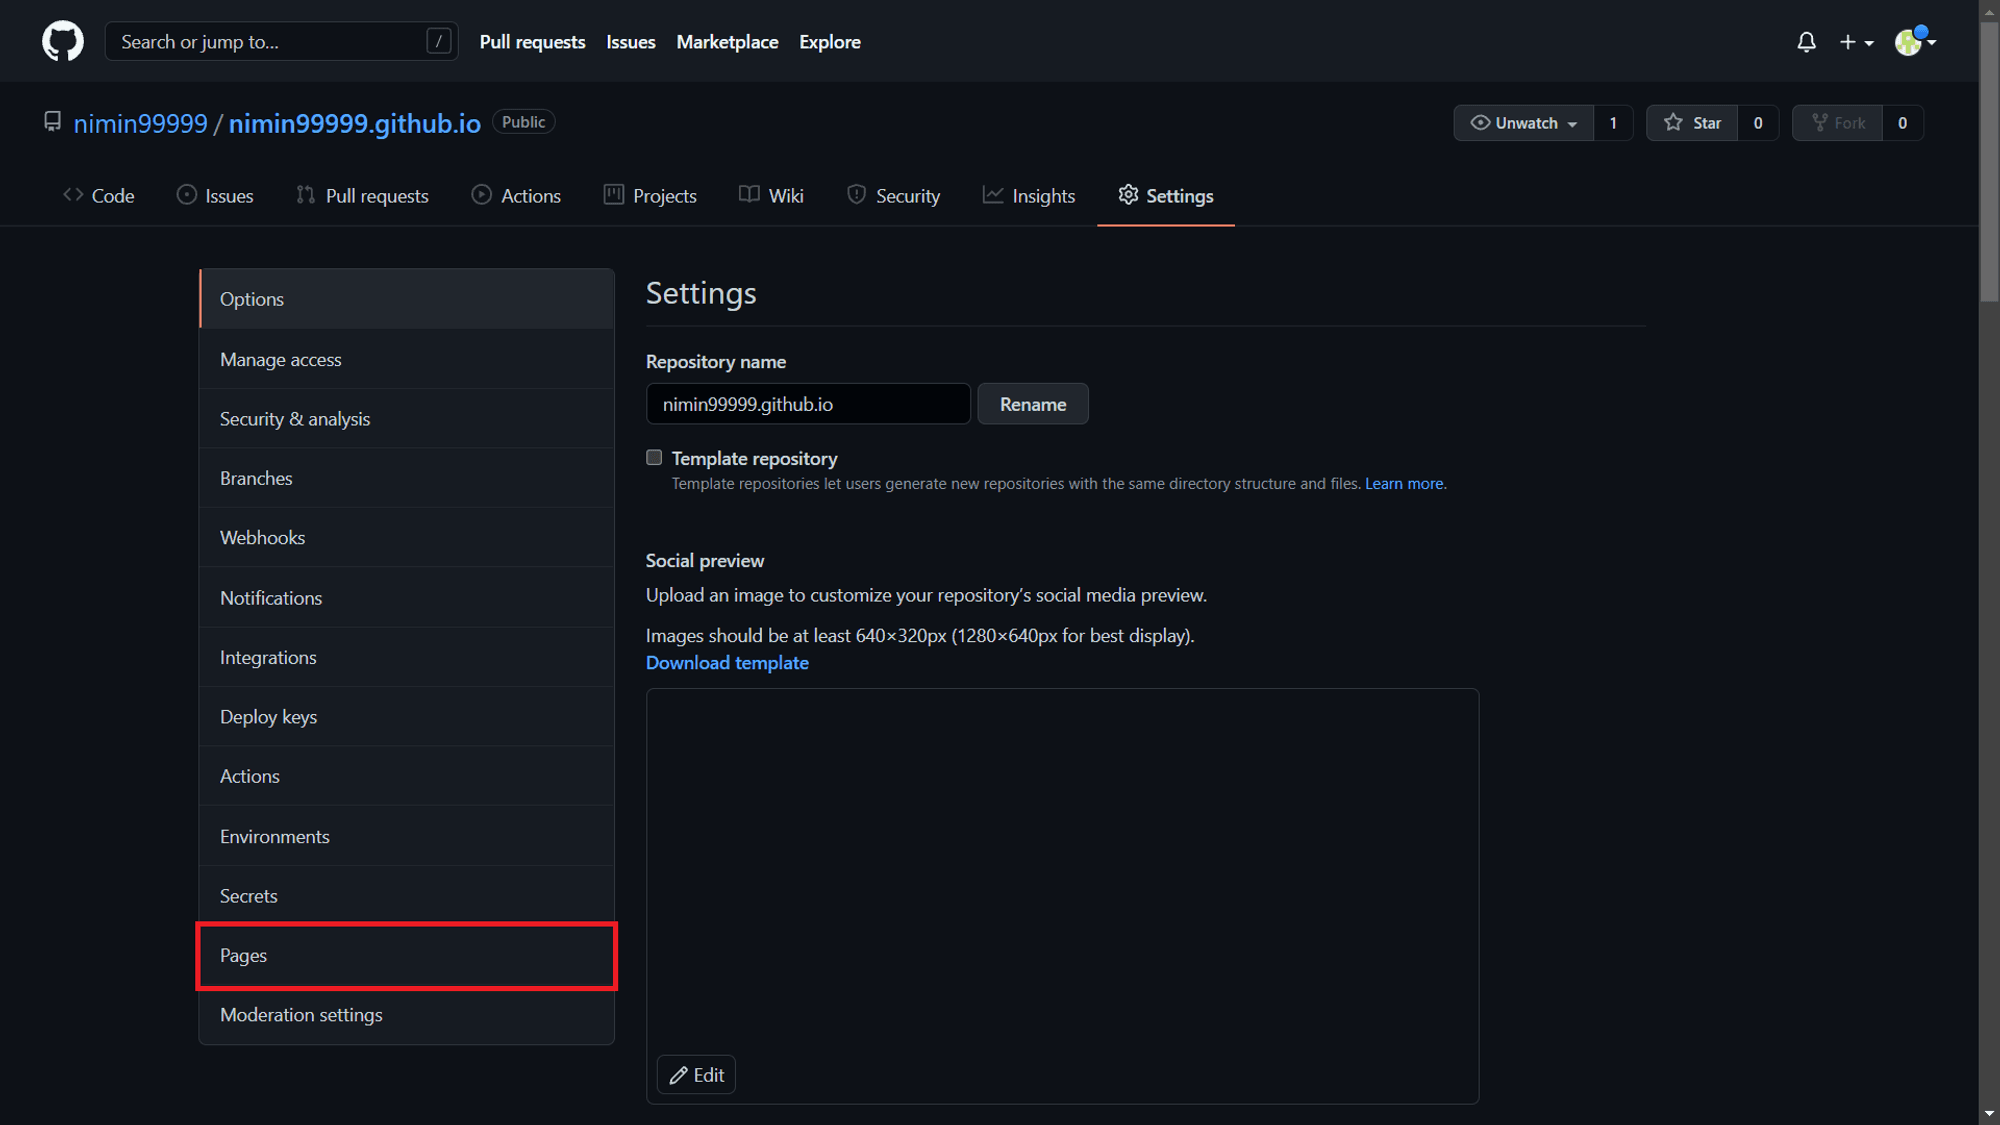Click the scrollbar down arrow
This screenshot has height=1125, width=2000.
click(x=1988, y=1114)
